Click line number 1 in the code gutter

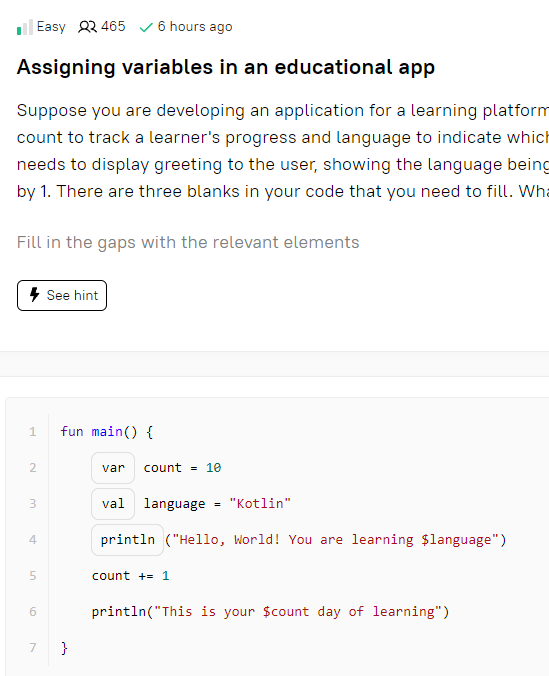33,432
